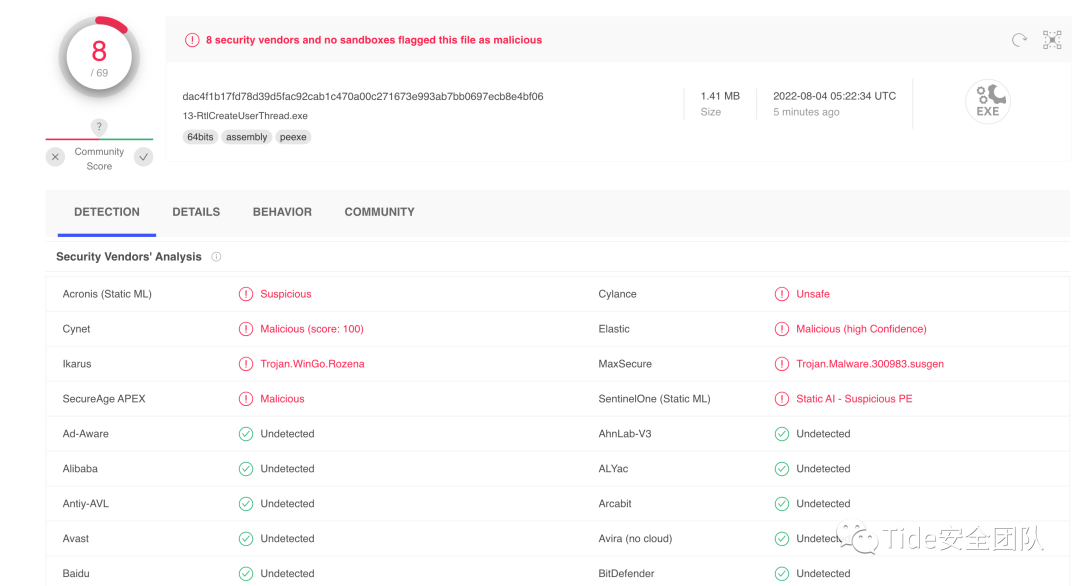The width and height of the screenshot is (1080, 586).
Task: Click the Suspicious result for Acronis
Action: 286,294
